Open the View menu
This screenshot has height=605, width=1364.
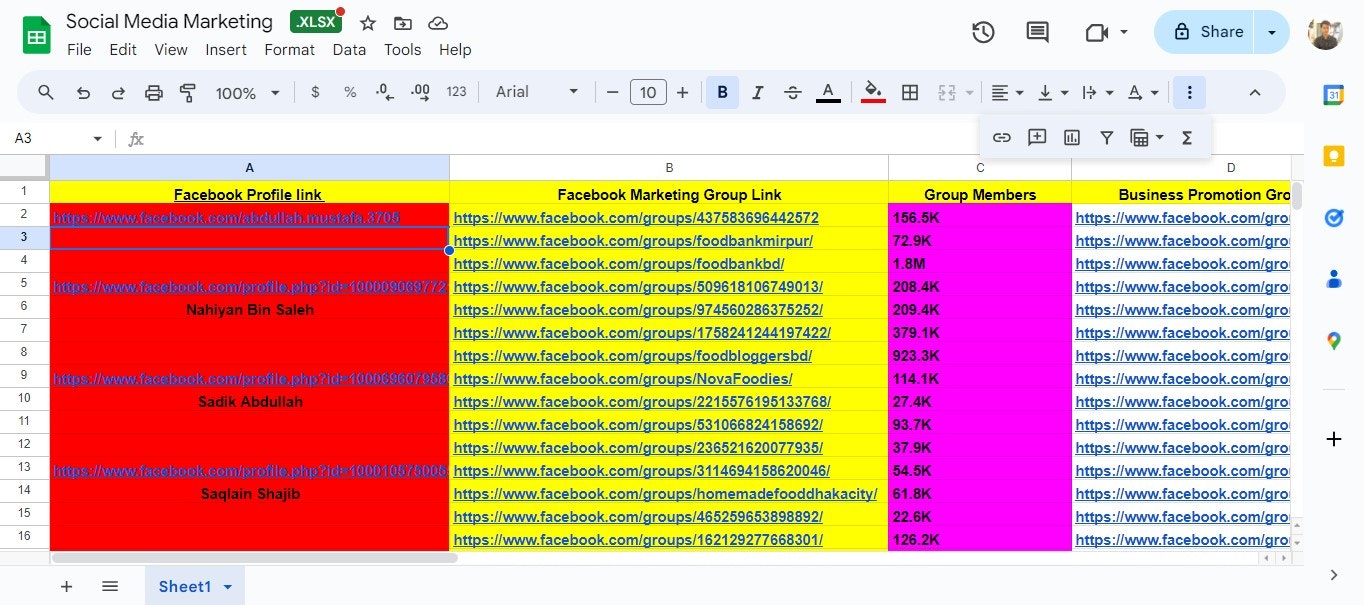click(171, 50)
